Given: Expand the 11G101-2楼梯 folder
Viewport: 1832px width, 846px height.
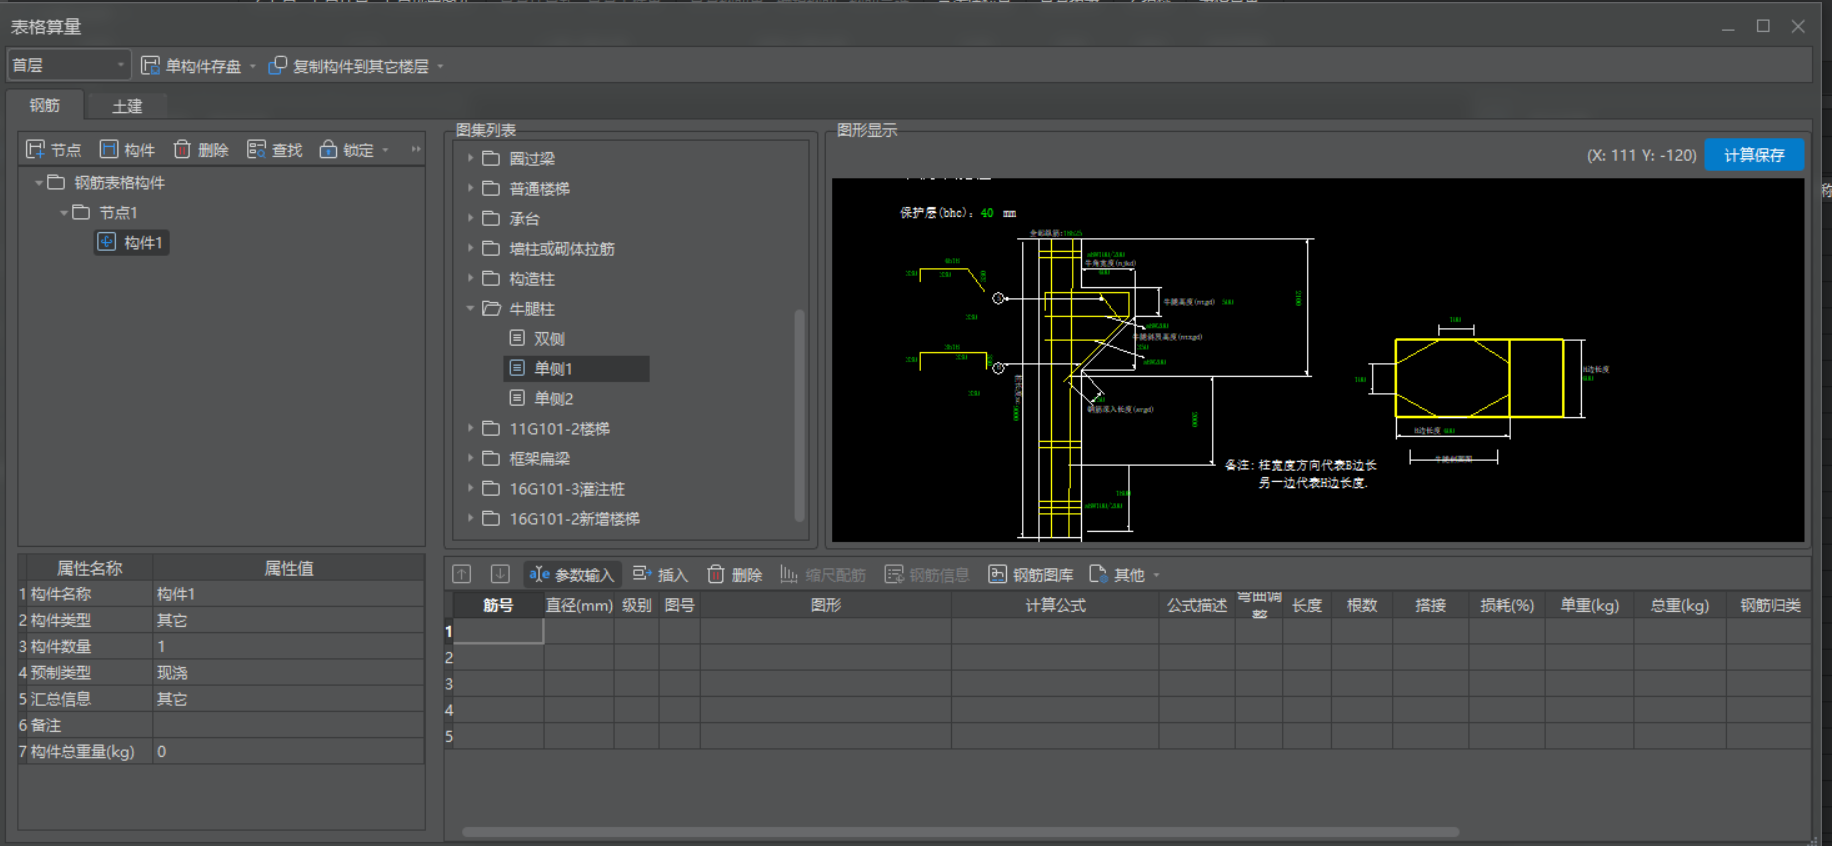Looking at the screenshot, I should click(x=470, y=428).
